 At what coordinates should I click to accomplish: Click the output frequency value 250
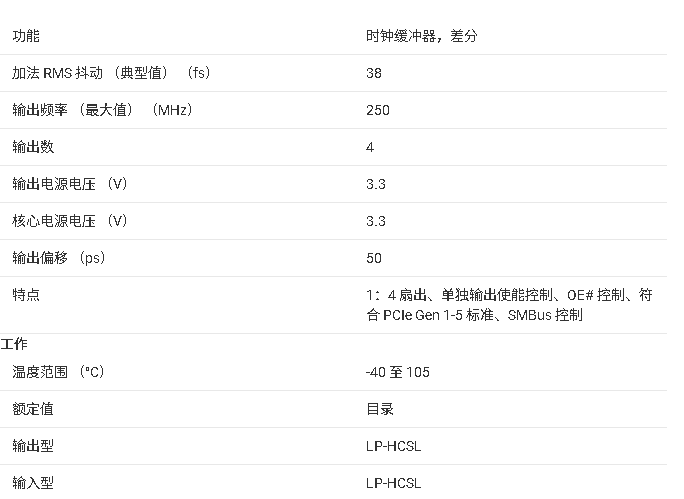pos(378,110)
